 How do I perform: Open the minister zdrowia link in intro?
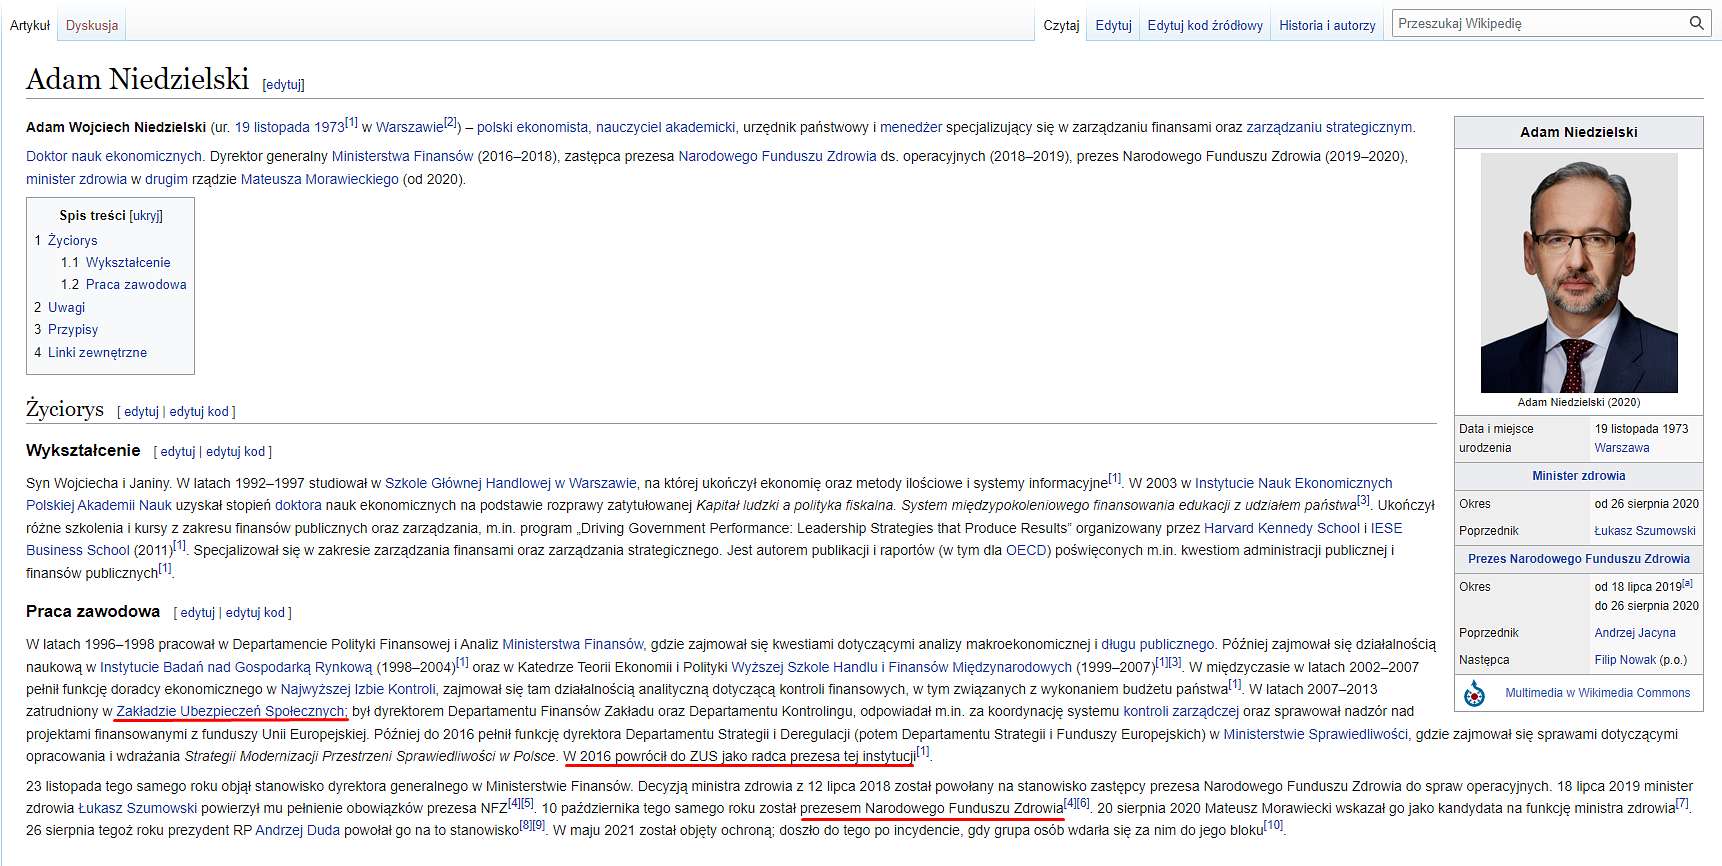(76, 179)
